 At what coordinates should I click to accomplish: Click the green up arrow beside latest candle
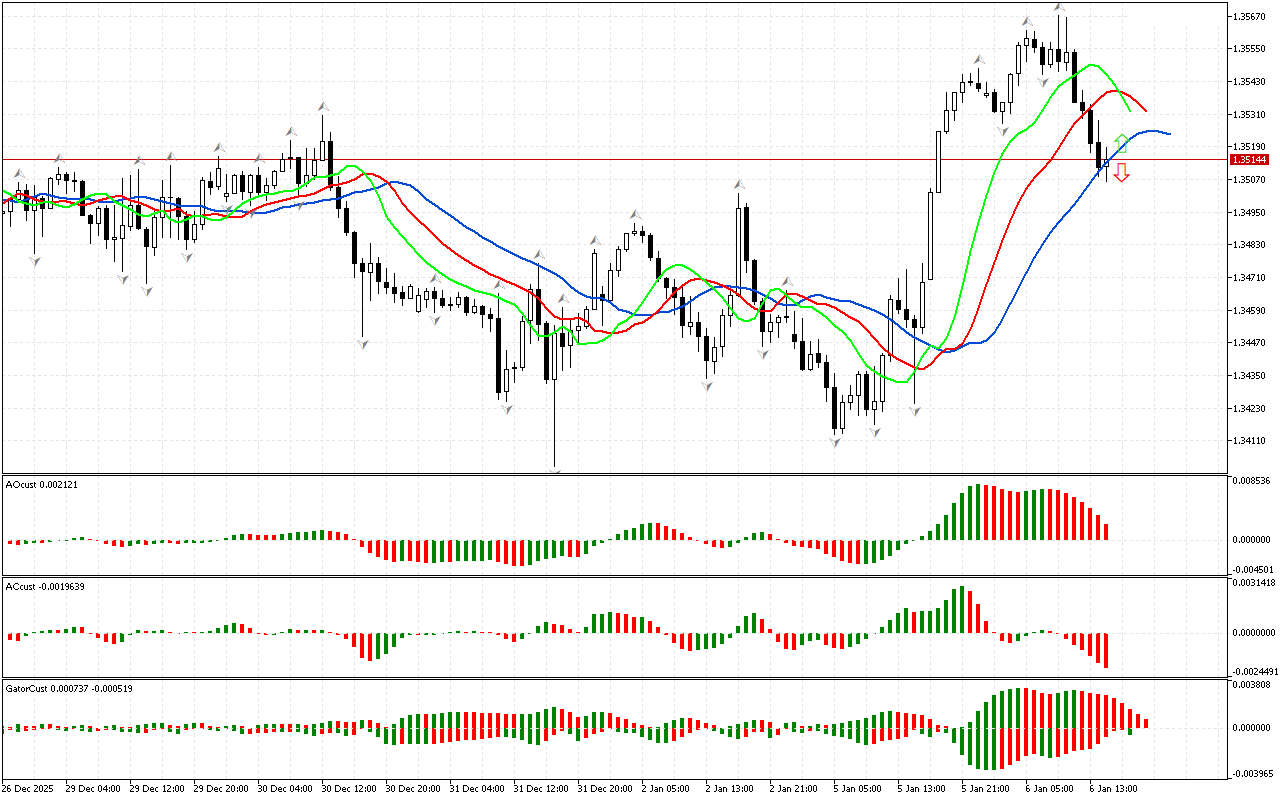point(1121,142)
